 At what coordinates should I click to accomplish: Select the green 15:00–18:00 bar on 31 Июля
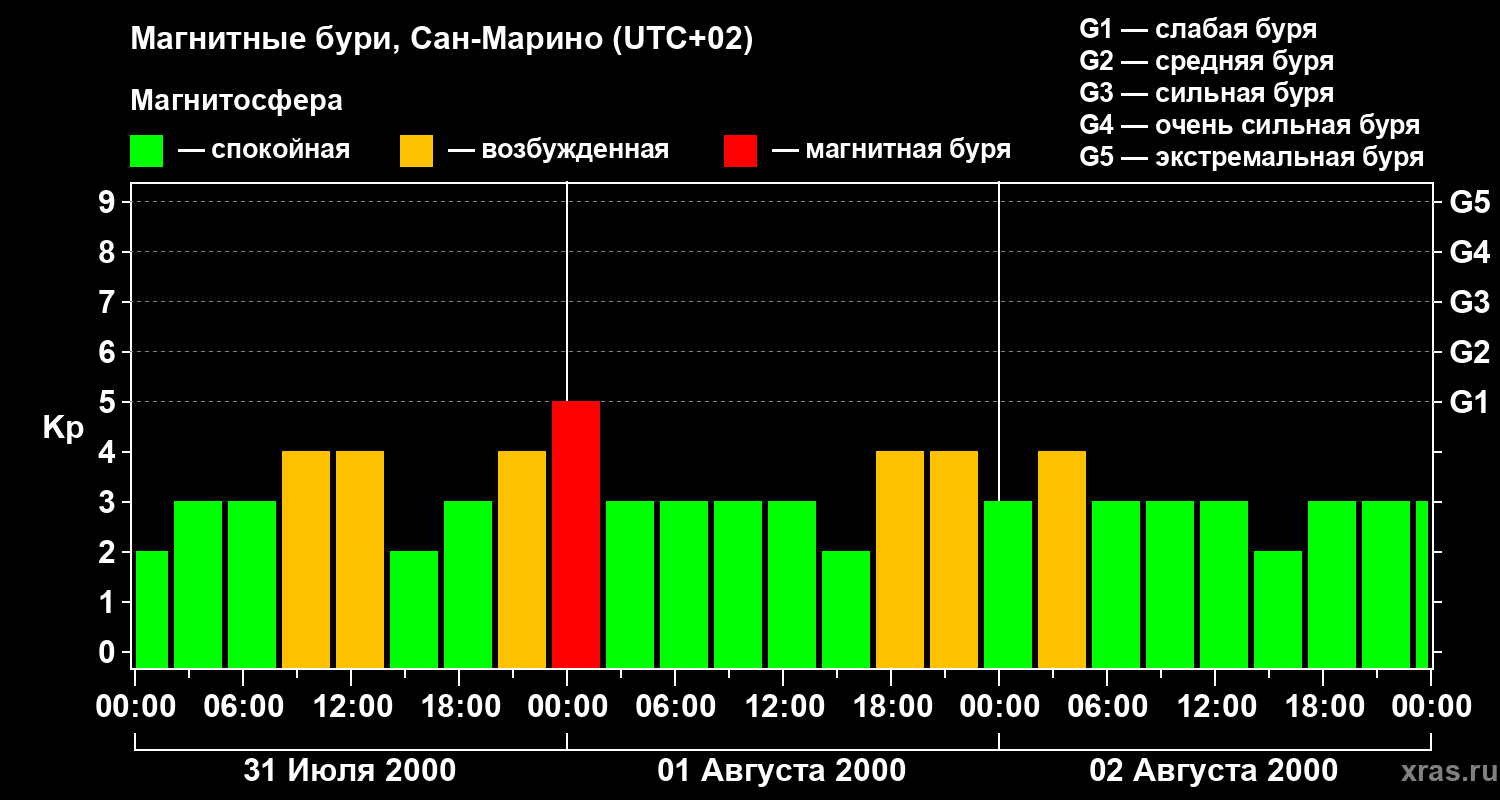[x=414, y=610]
